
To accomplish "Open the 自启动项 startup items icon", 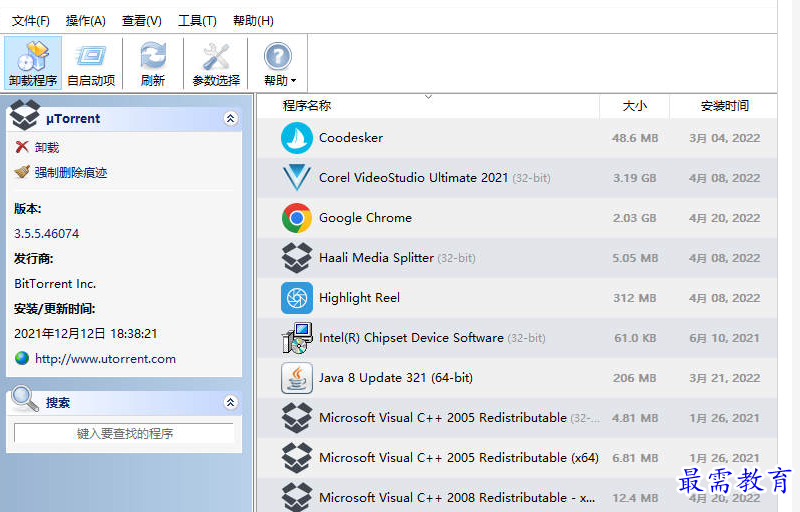I will [x=91, y=56].
